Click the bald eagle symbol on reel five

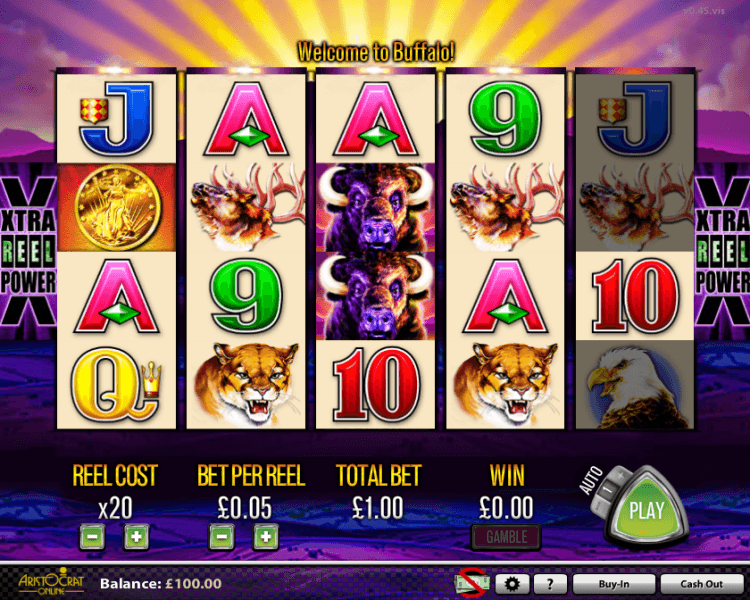635,385
